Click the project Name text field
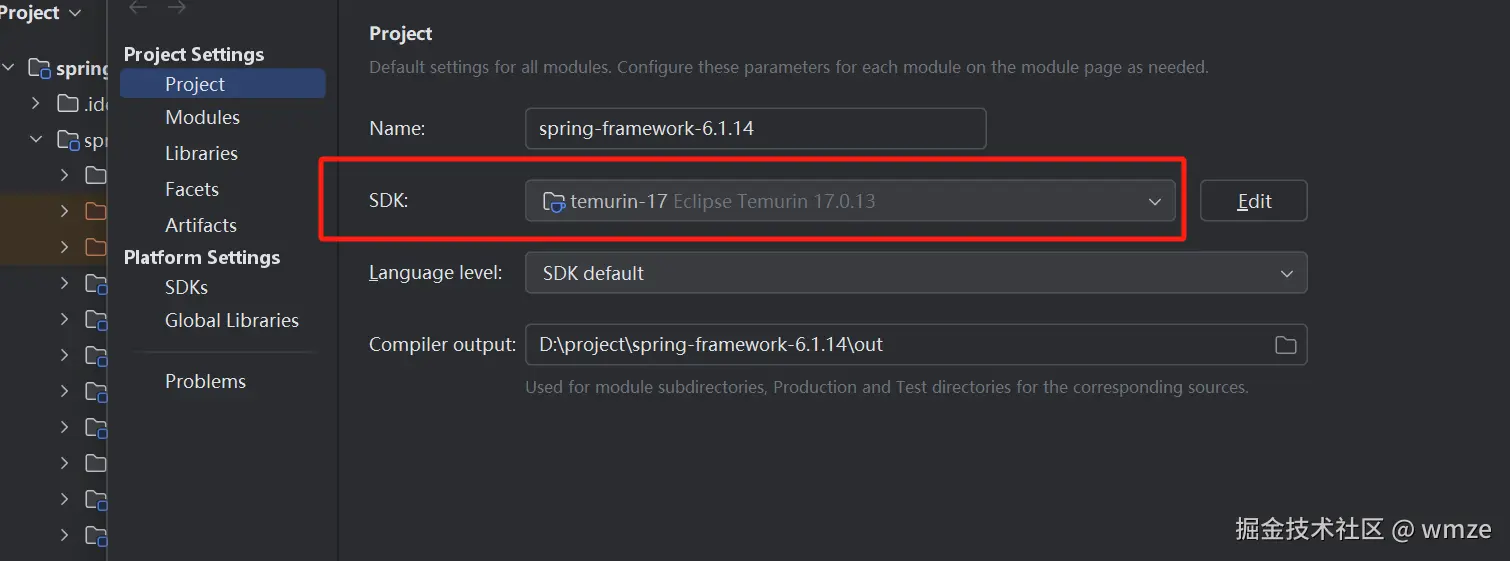 coord(755,129)
